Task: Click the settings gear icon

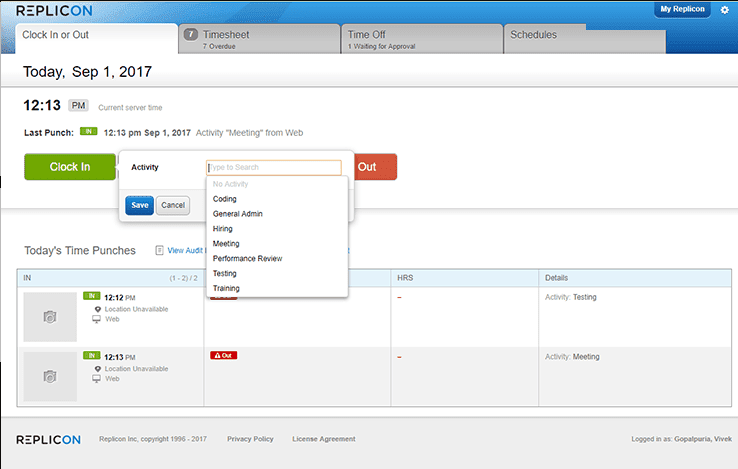Action: pyautogui.click(x=725, y=10)
